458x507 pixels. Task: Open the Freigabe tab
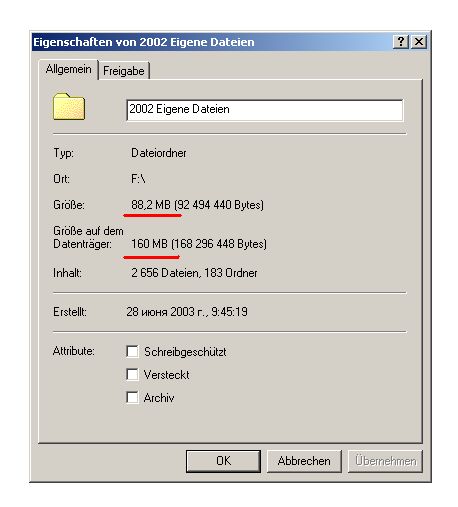coord(124,71)
